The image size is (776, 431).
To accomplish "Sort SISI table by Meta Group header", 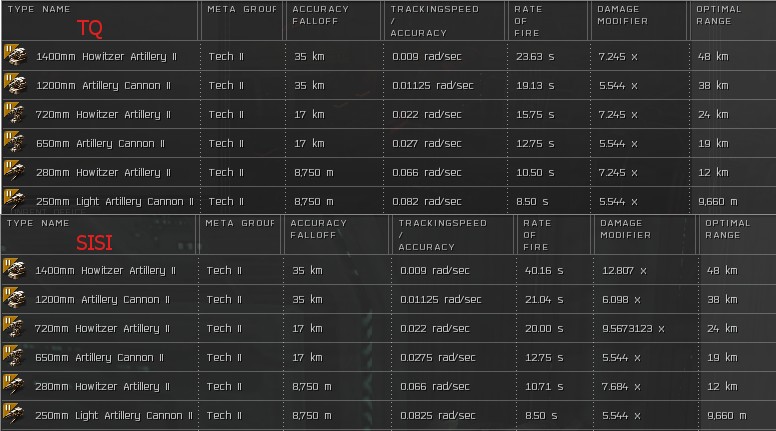I will [x=239, y=223].
